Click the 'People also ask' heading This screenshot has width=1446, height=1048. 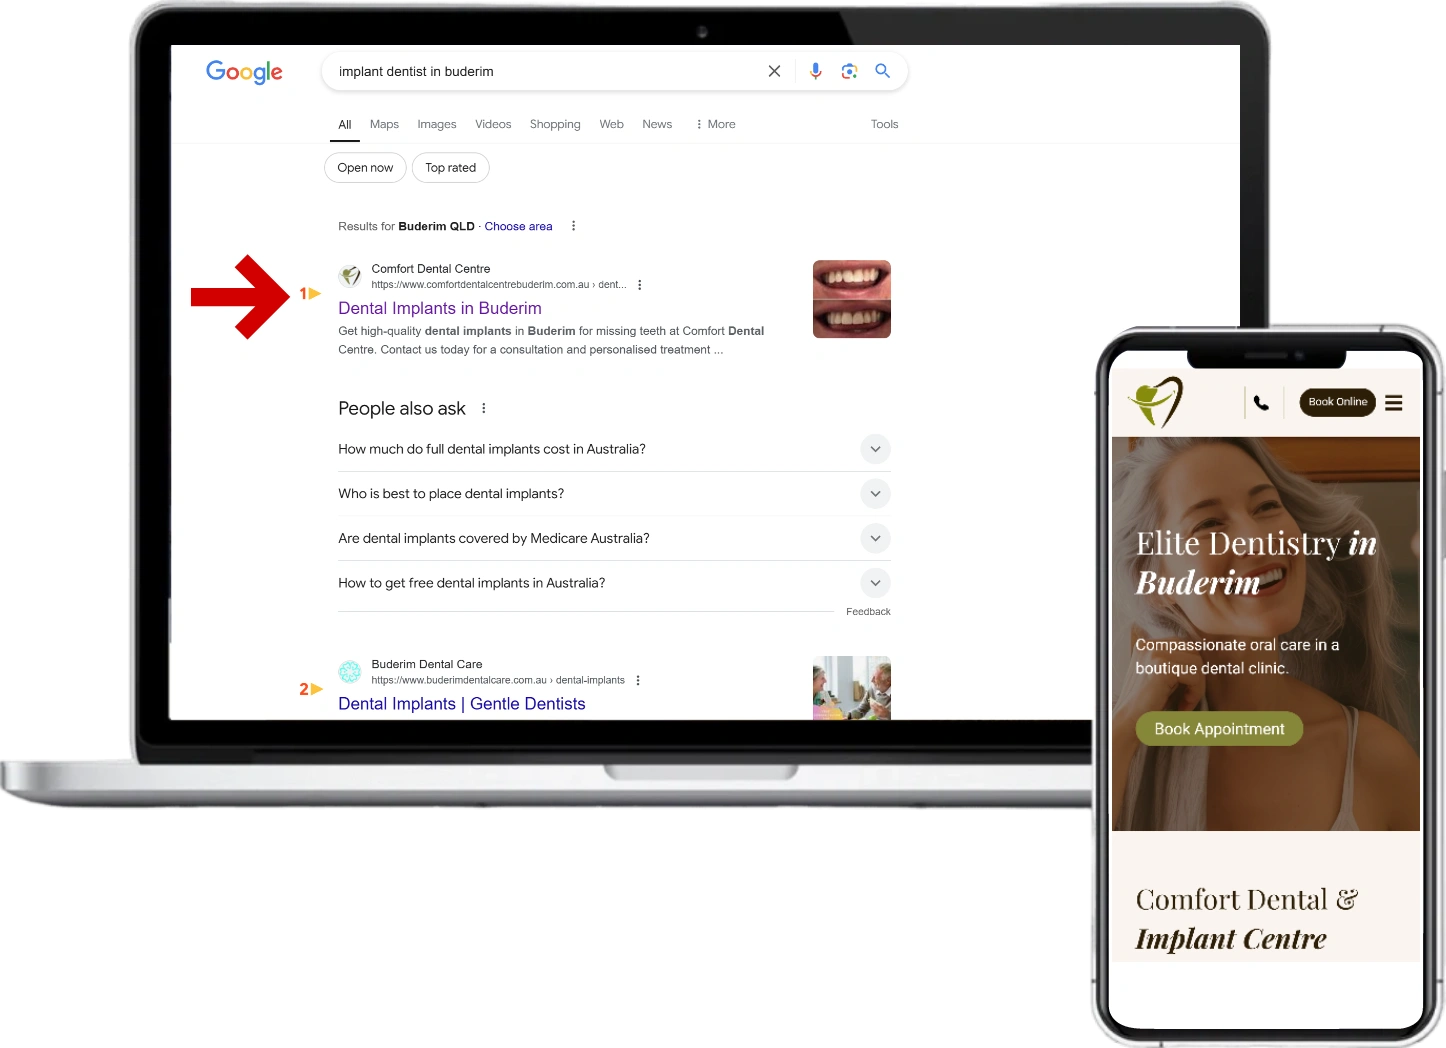[402, 408]
